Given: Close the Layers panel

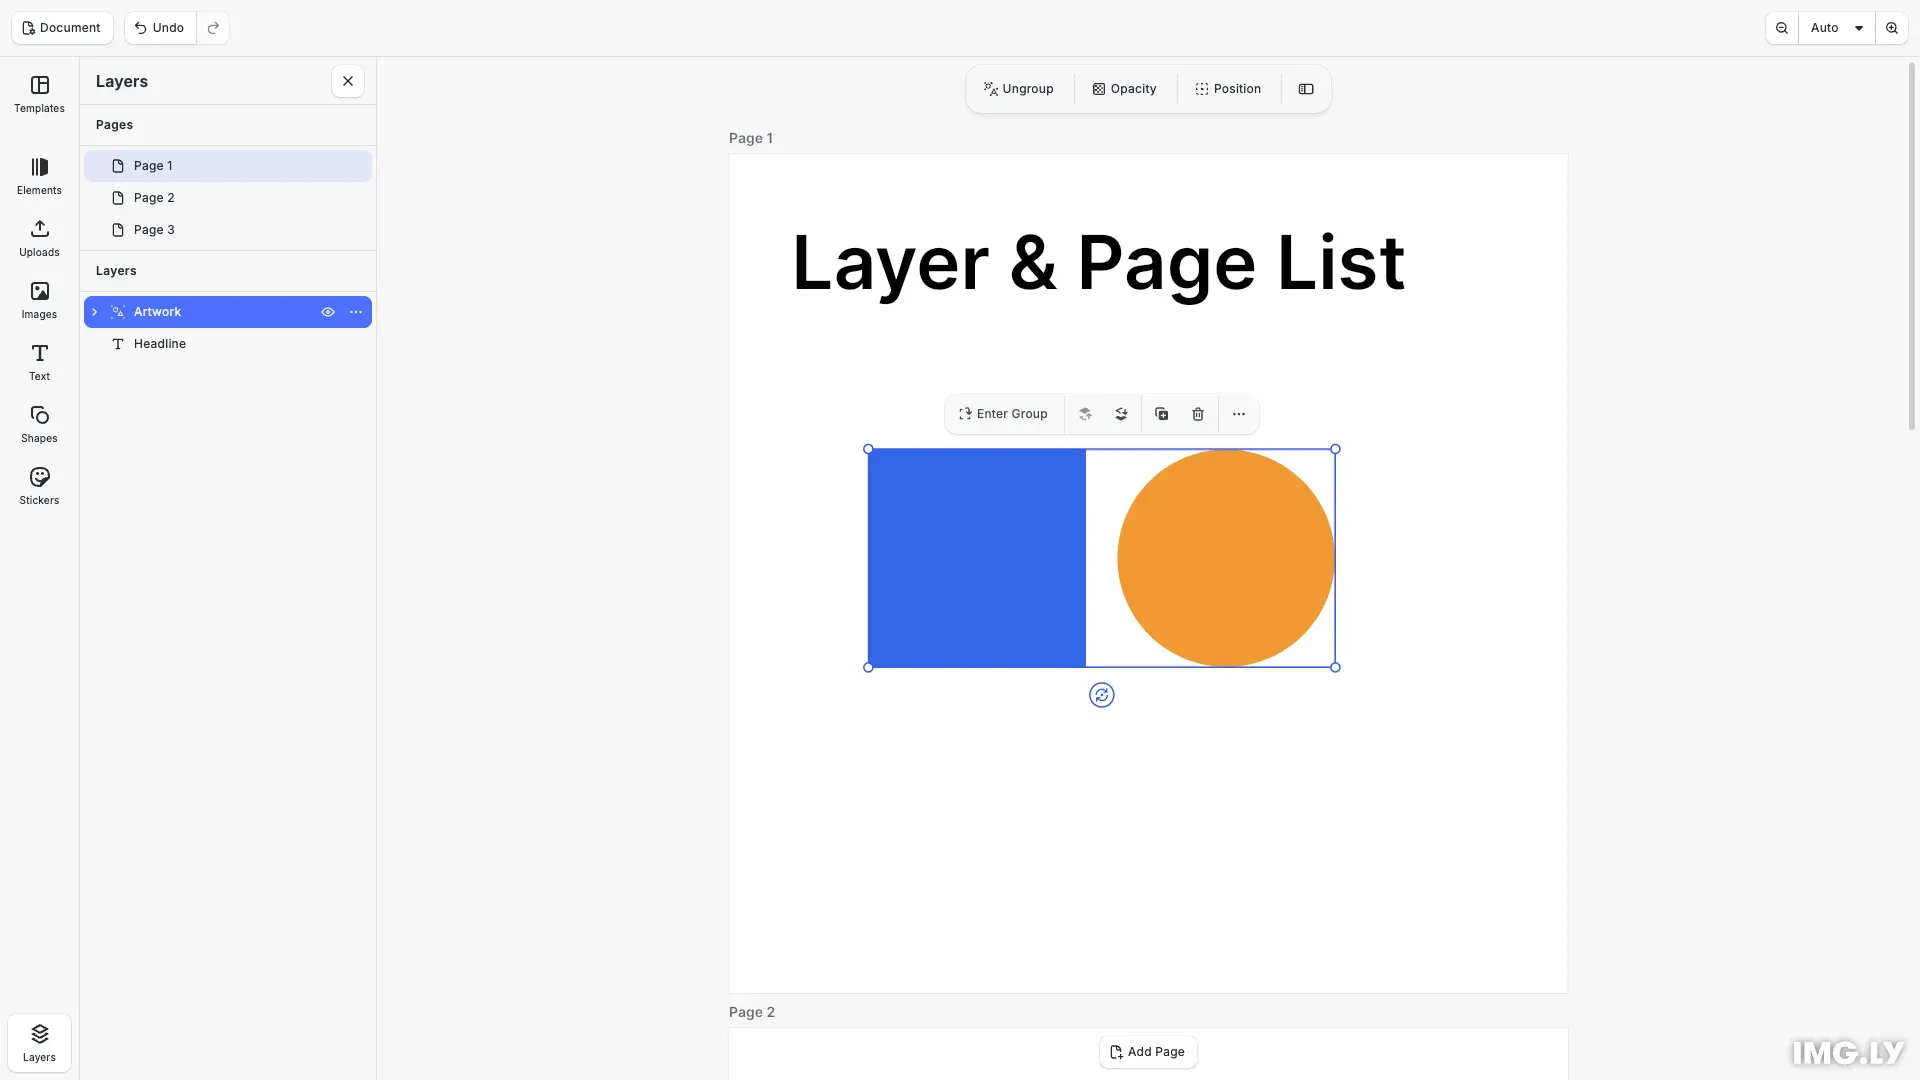Looking at the screenshot, I should pos(348,82).
